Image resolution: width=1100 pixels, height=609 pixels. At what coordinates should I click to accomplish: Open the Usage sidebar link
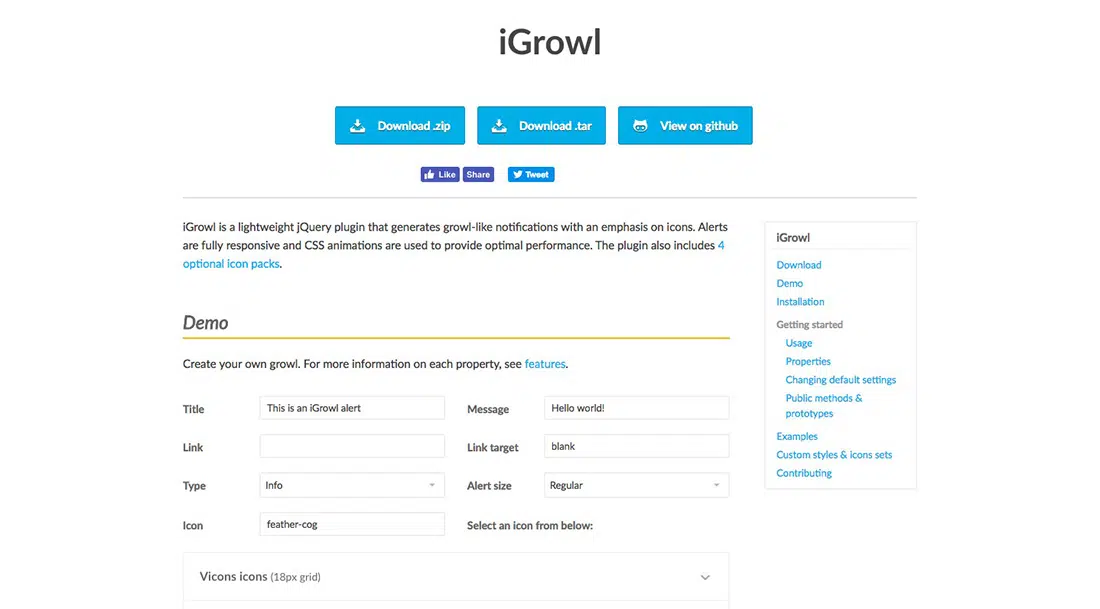click(799, 343)
